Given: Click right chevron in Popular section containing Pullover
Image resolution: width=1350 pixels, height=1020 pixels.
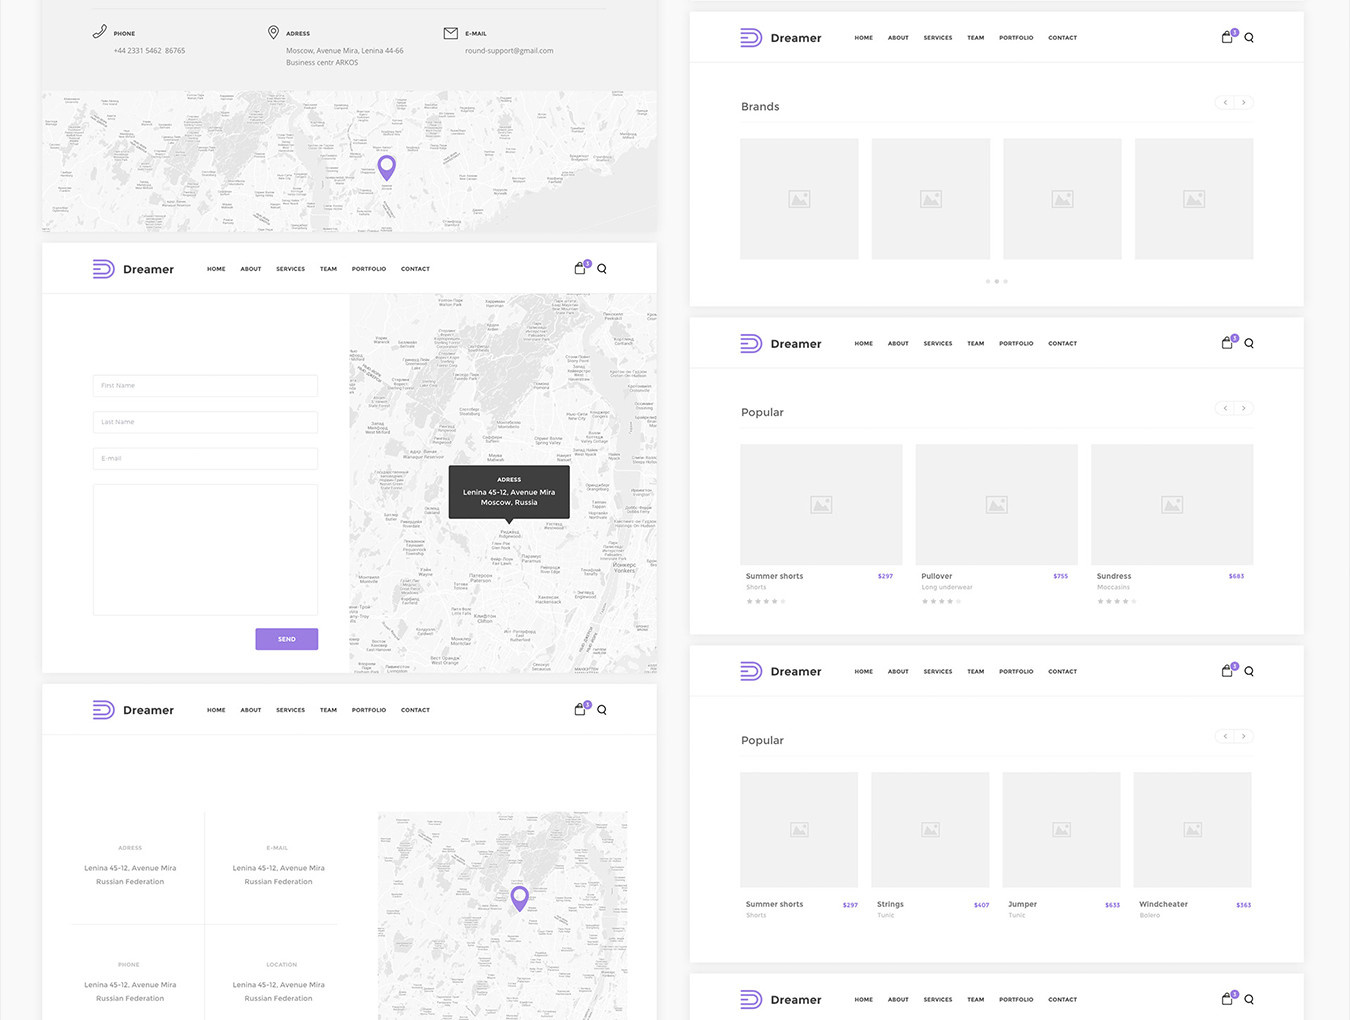Looking at the screenshot, I should [x=1243, y=408].
